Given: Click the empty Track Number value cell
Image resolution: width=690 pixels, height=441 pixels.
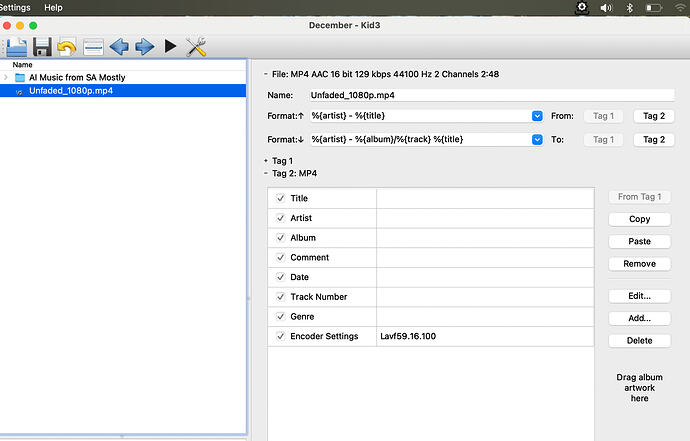Looking at the screenshot, I should click(x=485, y=297).
